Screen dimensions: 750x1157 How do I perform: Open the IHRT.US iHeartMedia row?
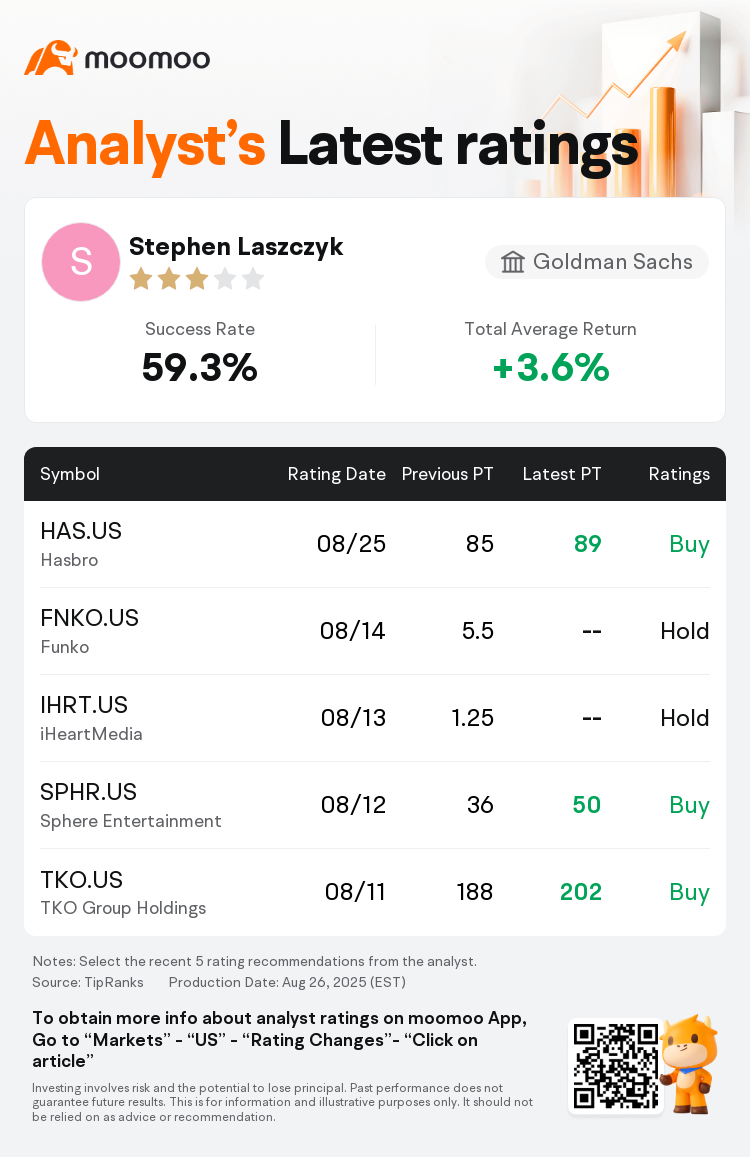375,718
